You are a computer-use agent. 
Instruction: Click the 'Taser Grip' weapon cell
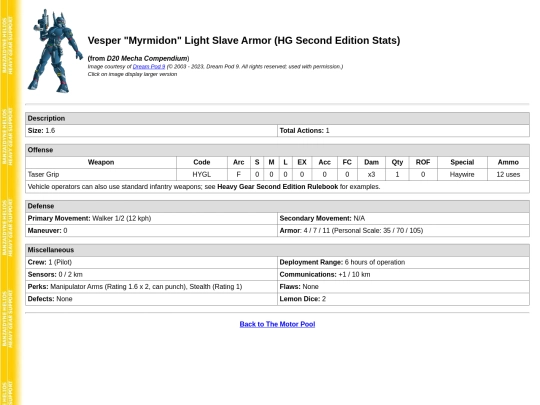[101, 175]
